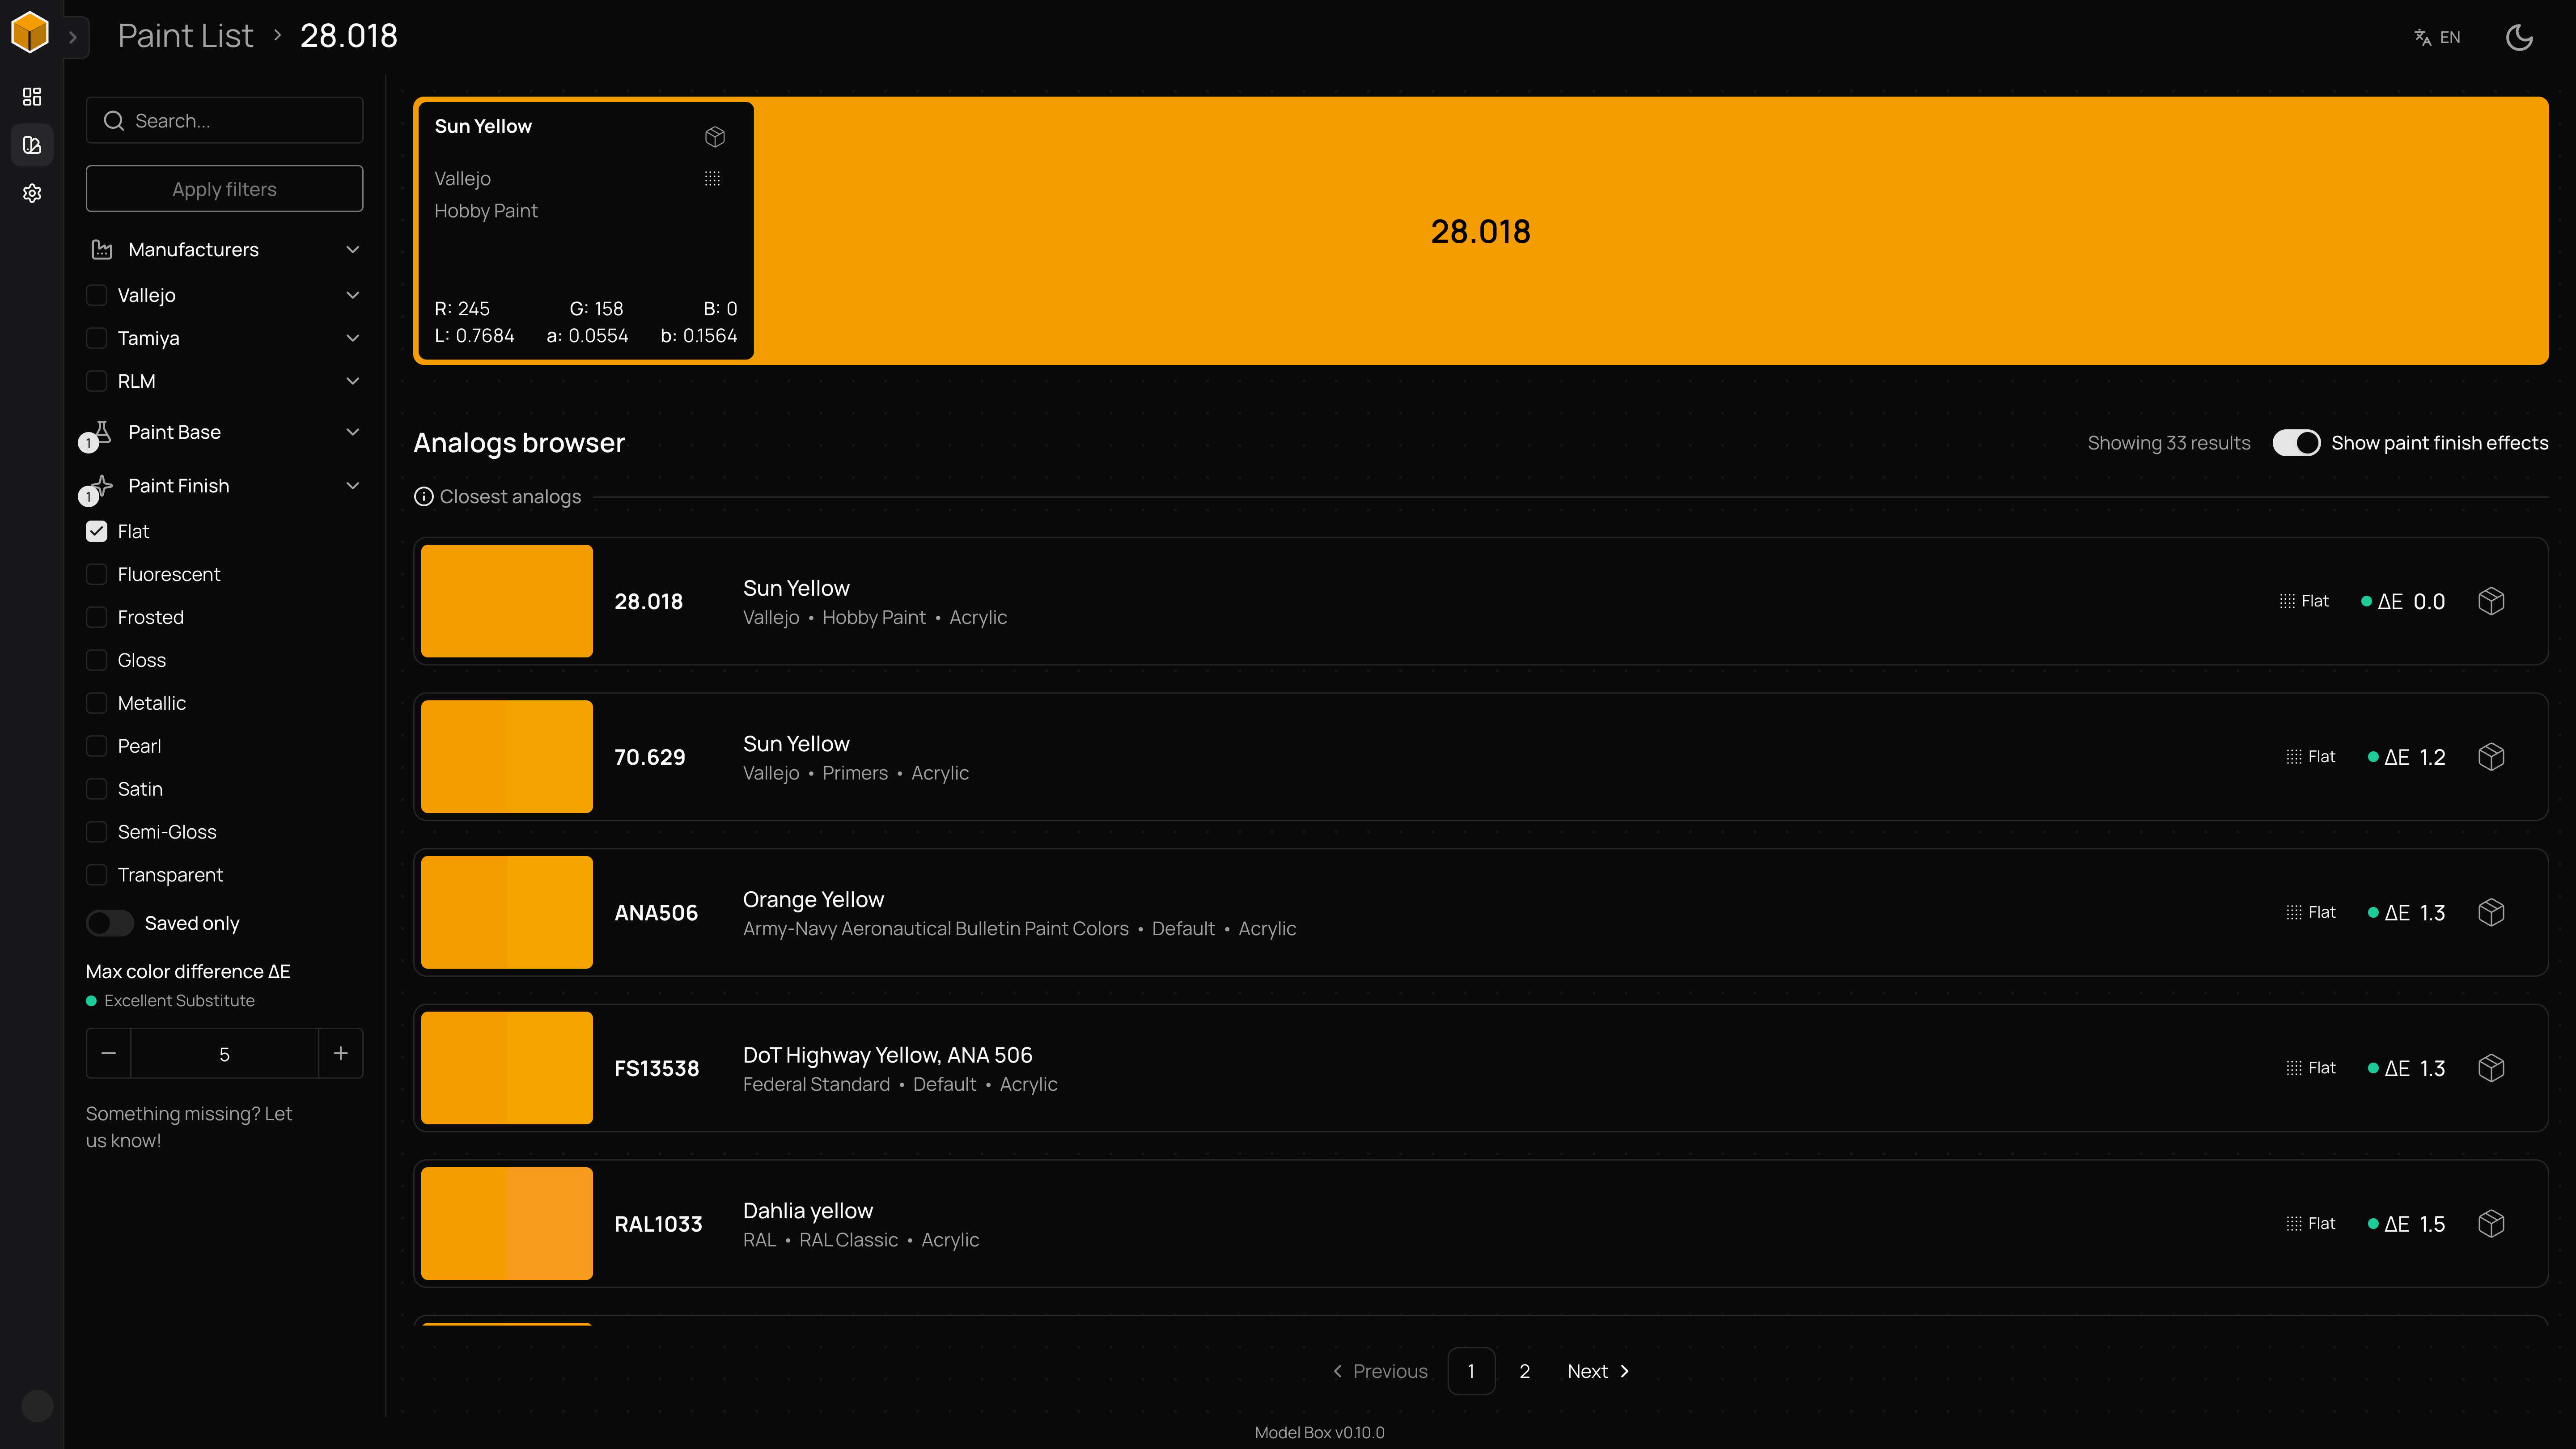Toggle dark mode with the moon icon
The width and height of the screenshot is (2576, 1449).
(2519, 37)
